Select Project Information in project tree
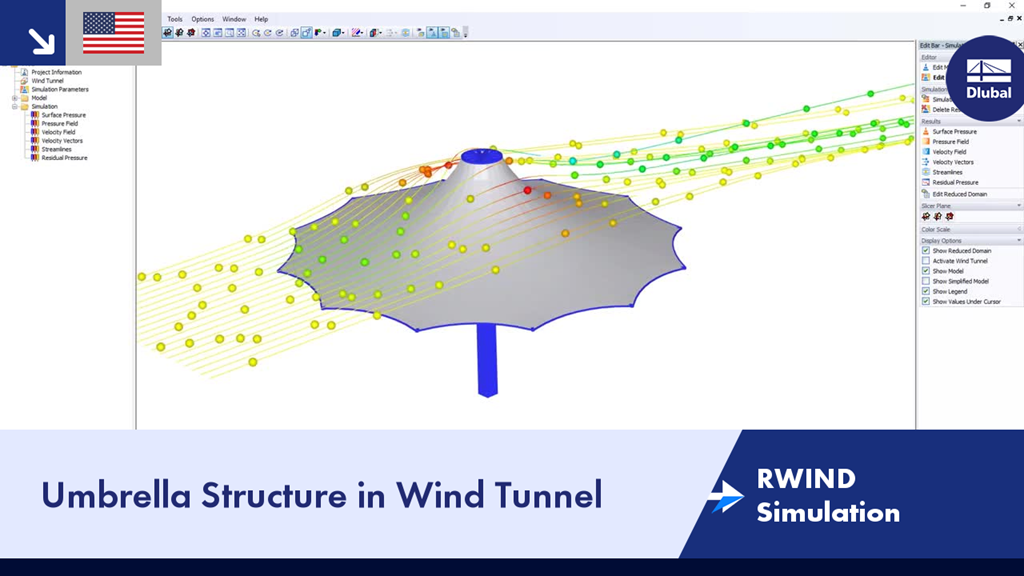The height and width of the screenshot is (576, 1024). (56, 72)
